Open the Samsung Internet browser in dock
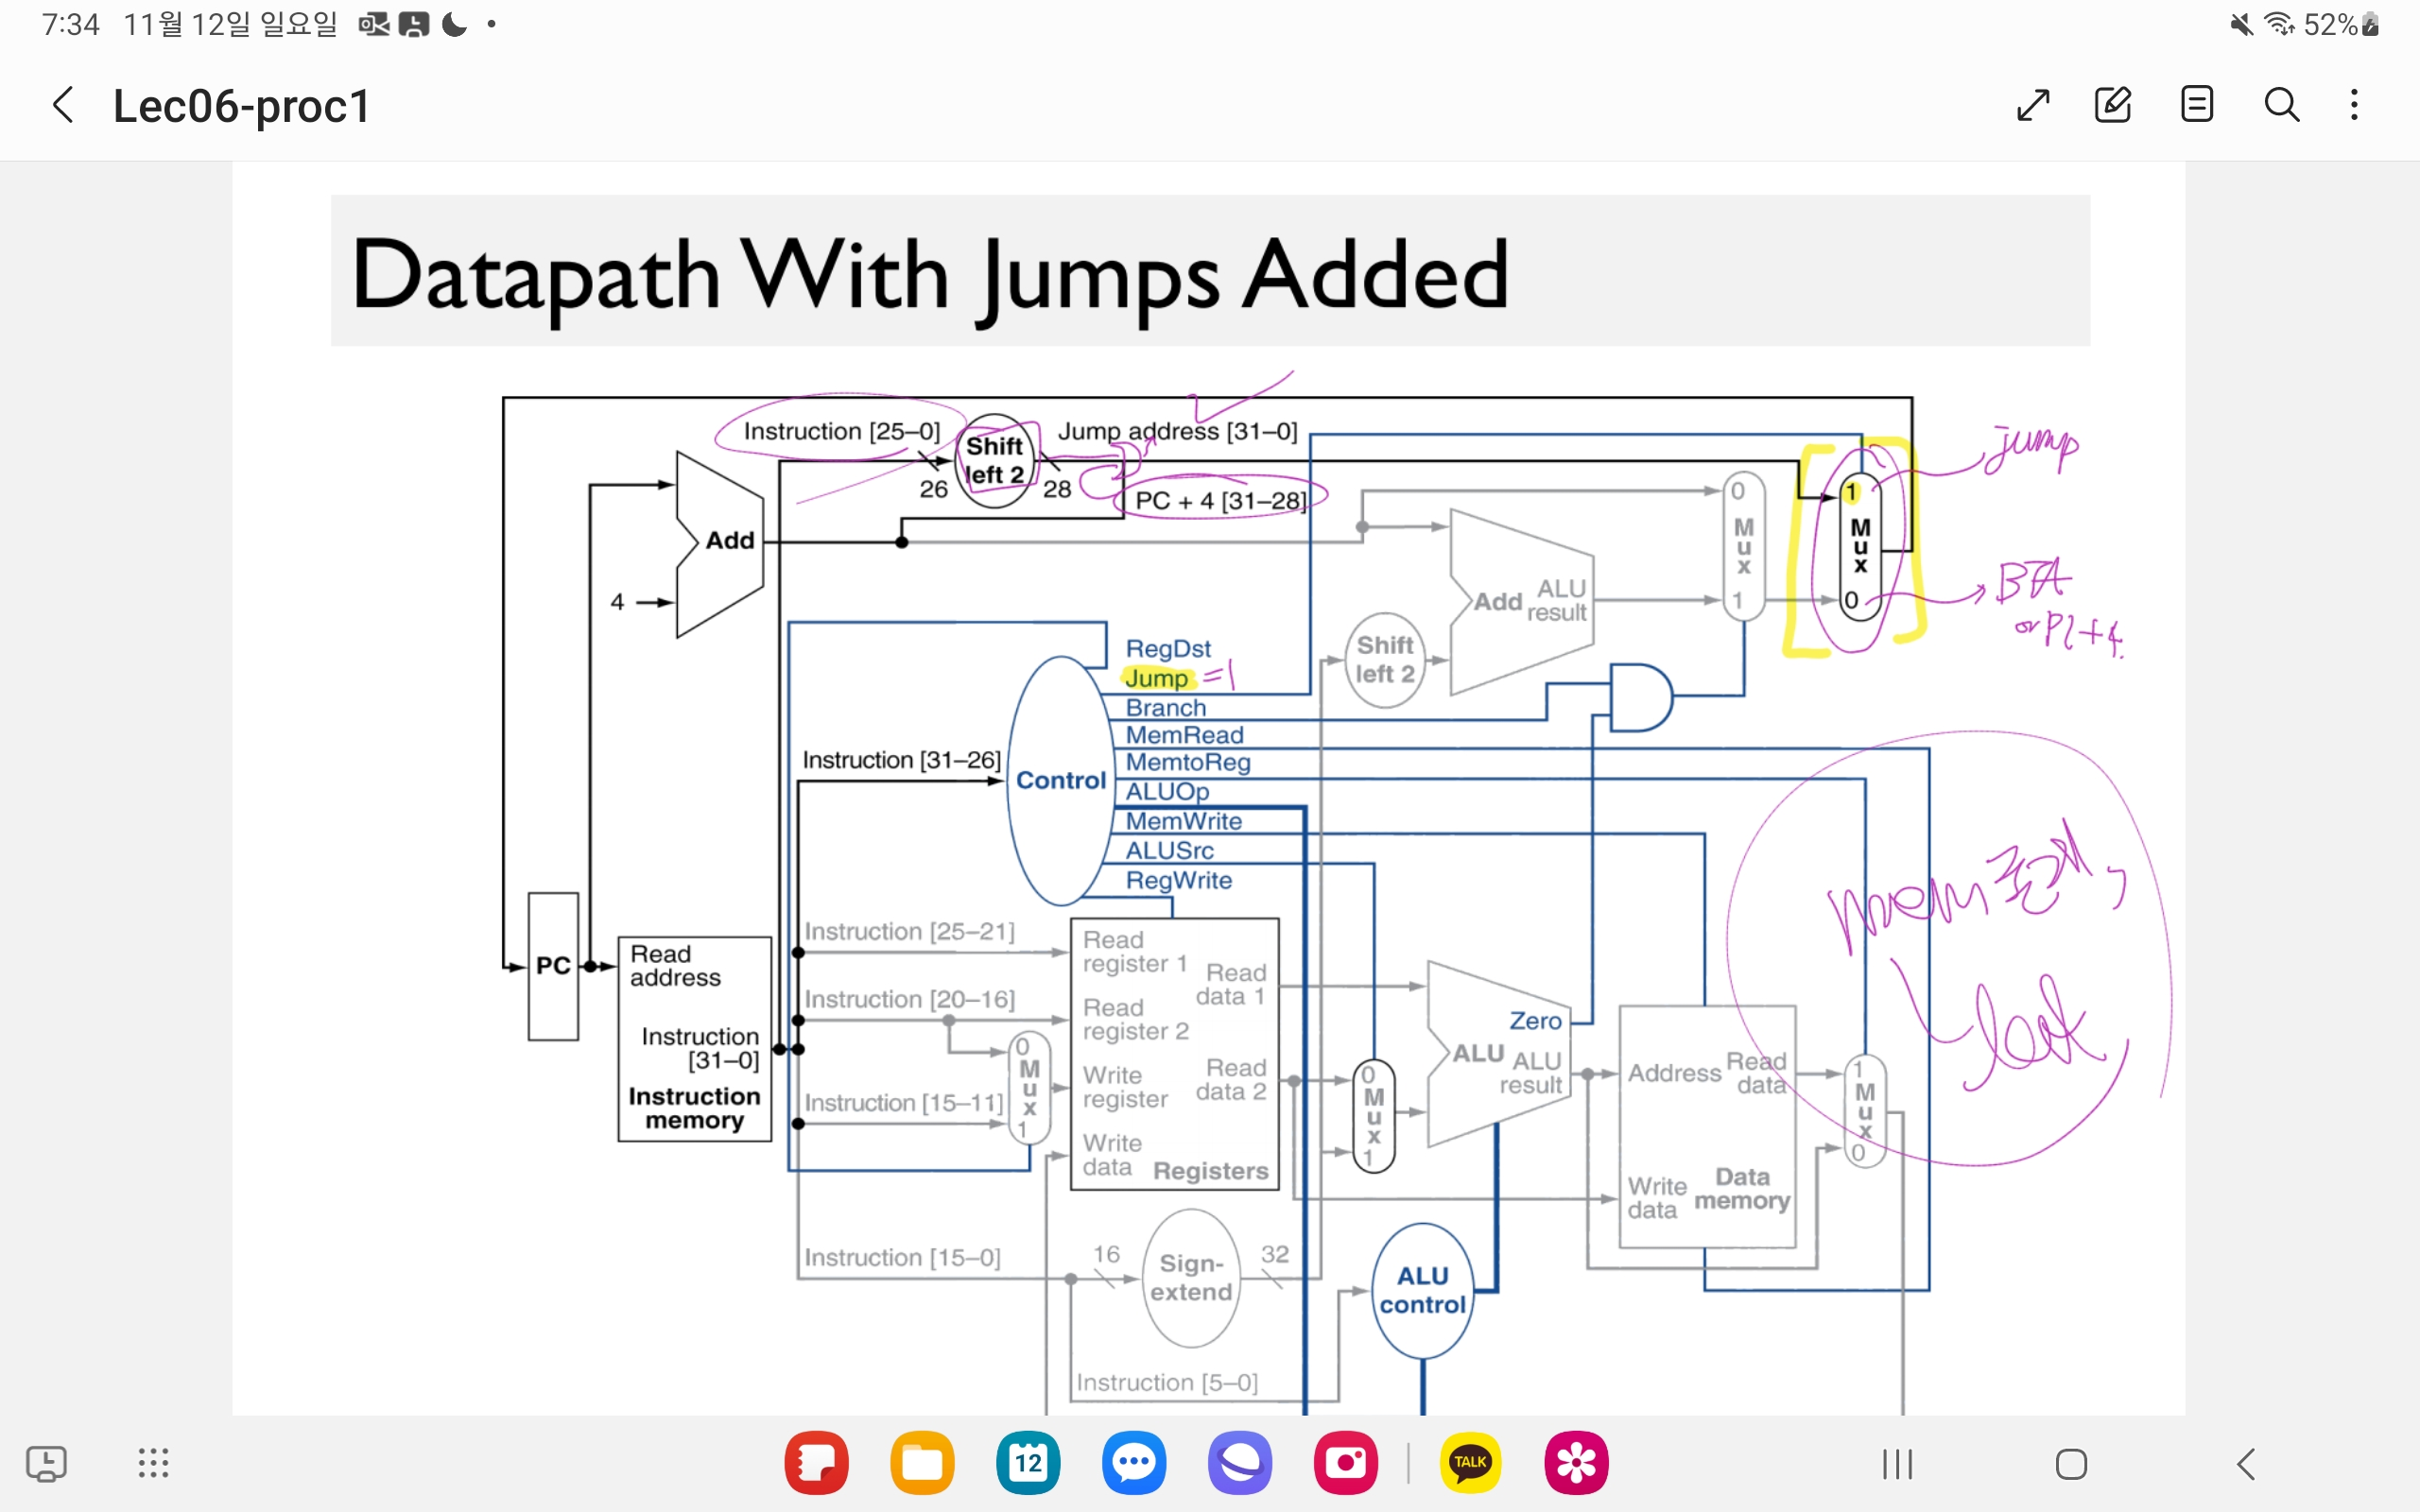 [x=1240, y=1463]
